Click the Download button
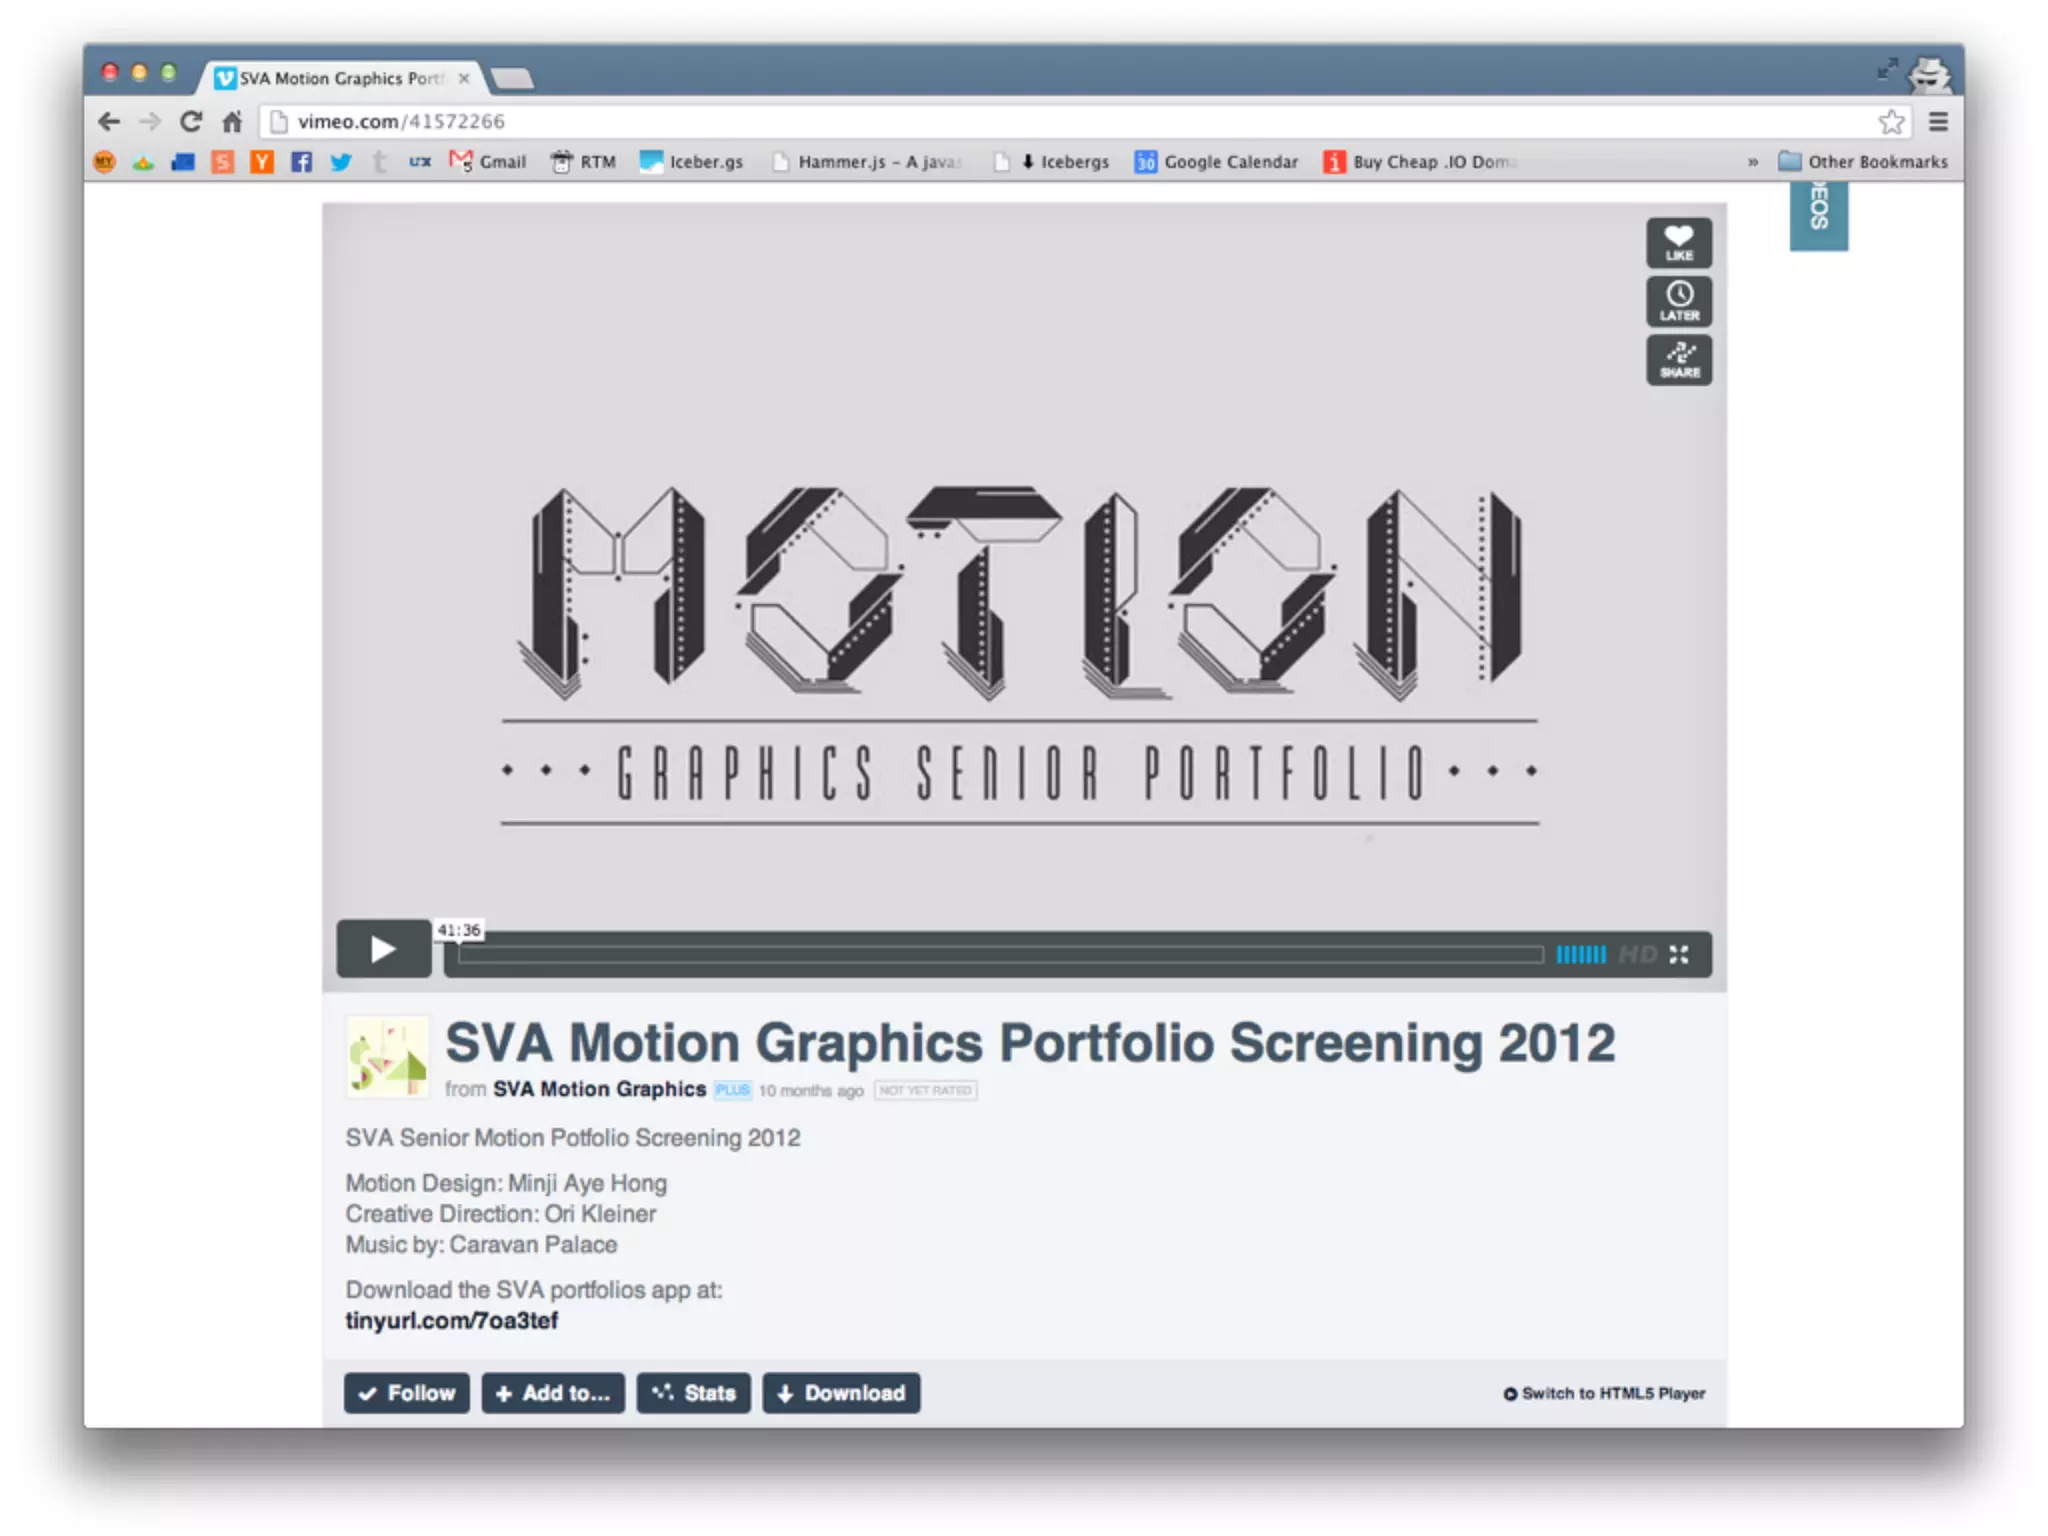 (840, 1392)
